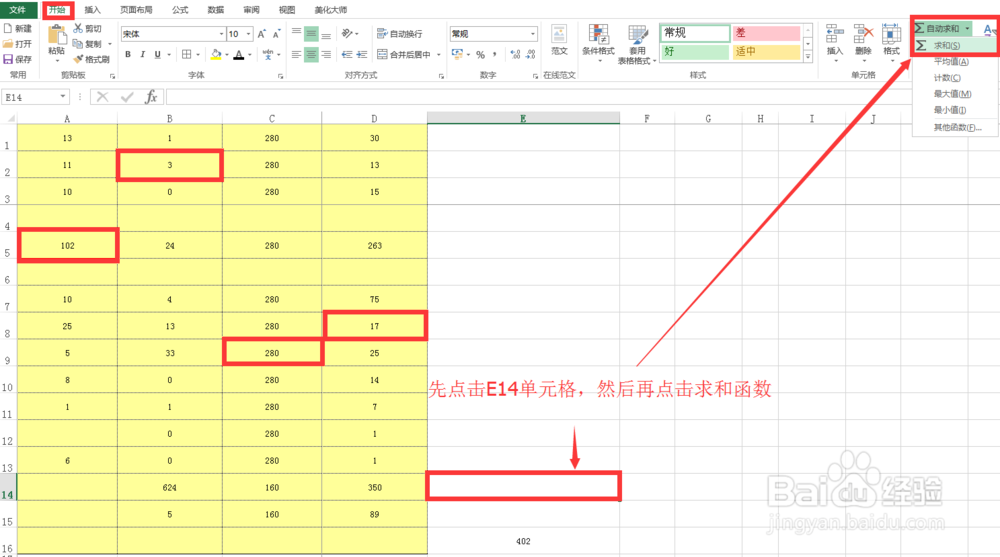The height and width of the screenshot is (557, 1000).
Task: Toggle 自动换行 (Wrap Text)
Action: (400, 34)
